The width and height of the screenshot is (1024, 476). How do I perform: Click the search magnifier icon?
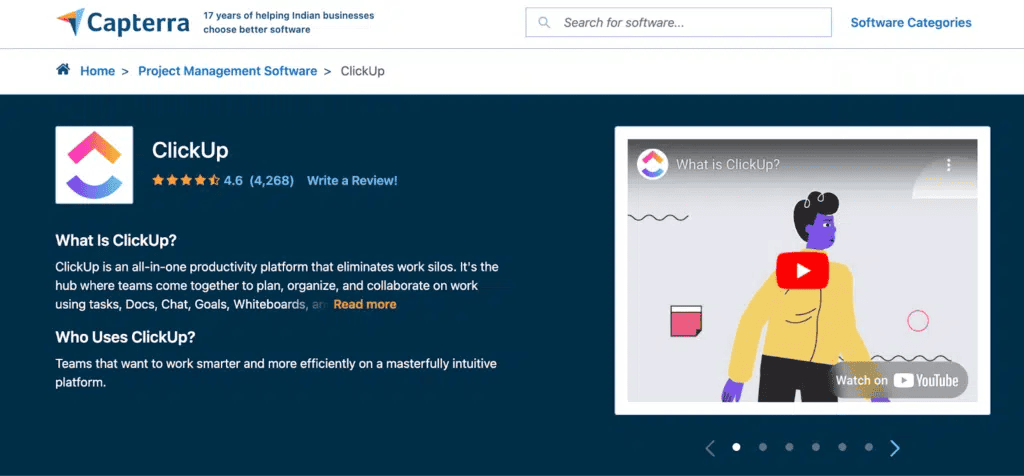coord(543,23)
